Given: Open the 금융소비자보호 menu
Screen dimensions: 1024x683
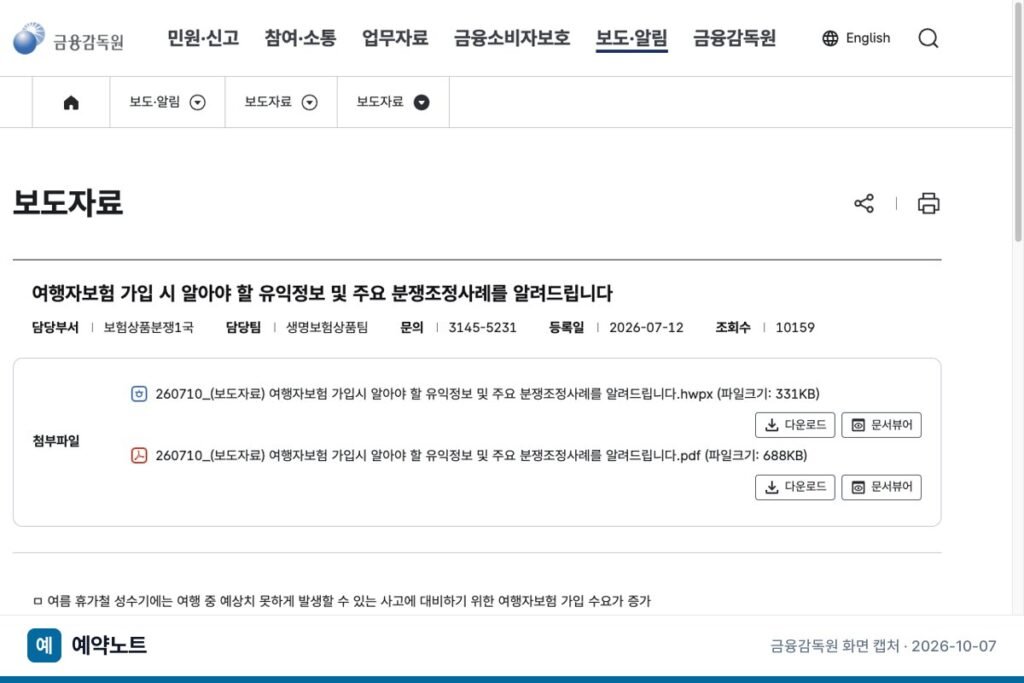Looking at the screenshot, I should (512, 38).
